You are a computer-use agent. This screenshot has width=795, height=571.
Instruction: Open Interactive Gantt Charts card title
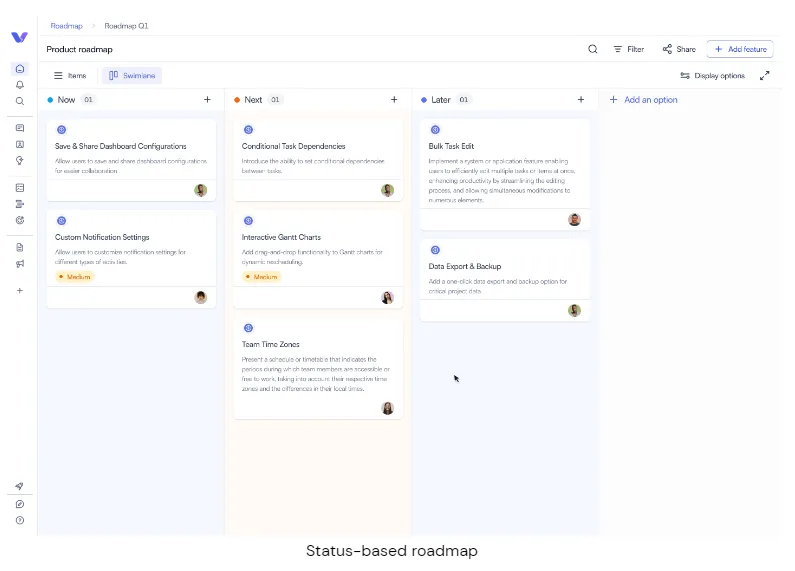point(281,237)
